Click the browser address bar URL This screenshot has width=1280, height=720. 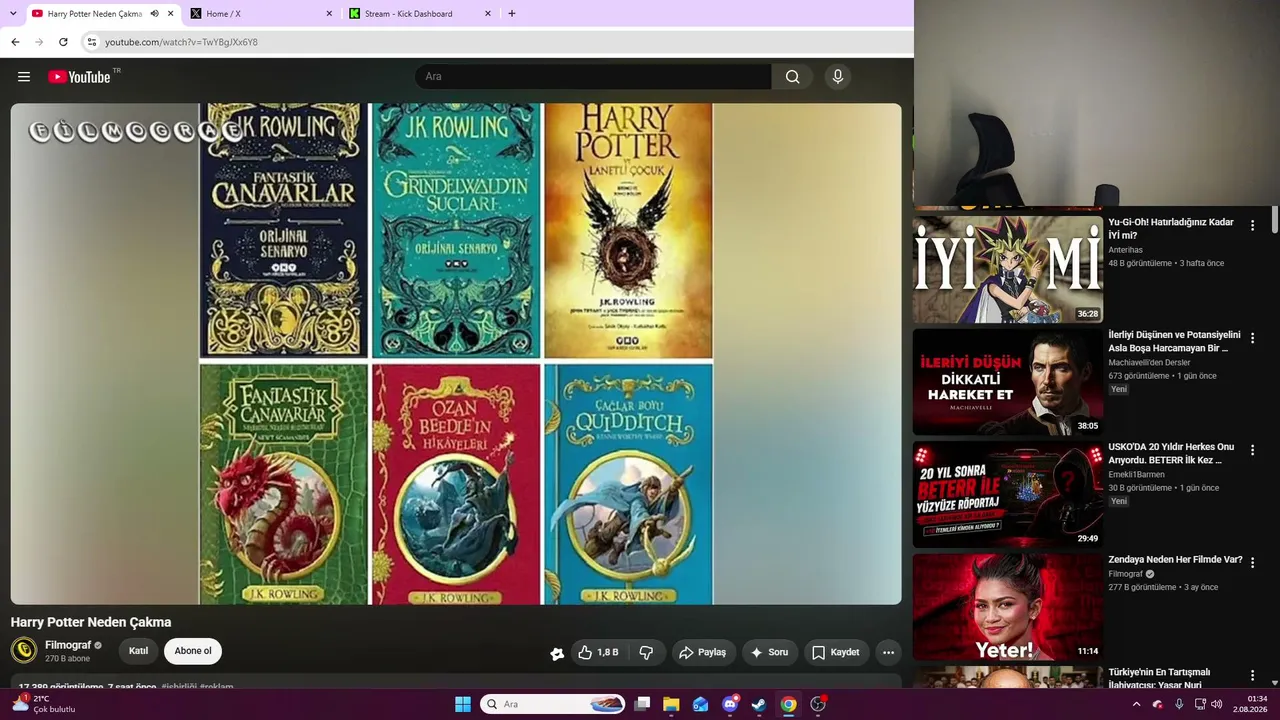point(181,42)
